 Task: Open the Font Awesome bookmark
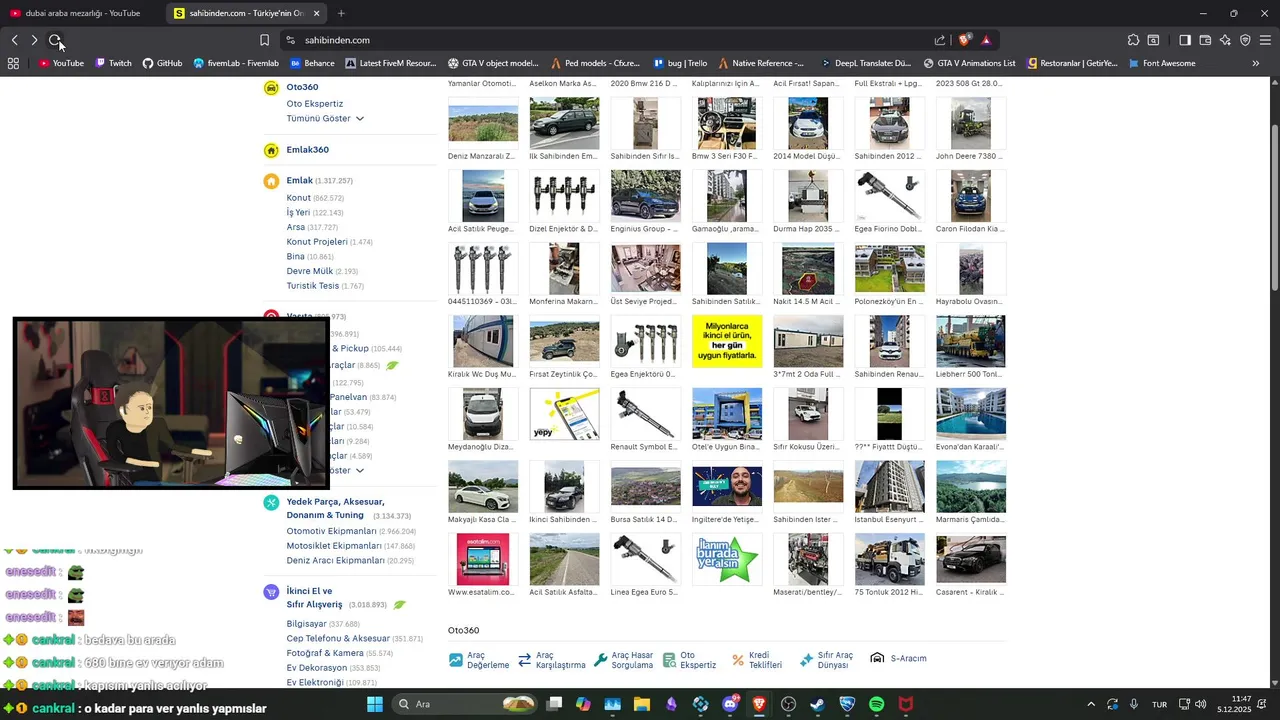[x=1161, y=63]
